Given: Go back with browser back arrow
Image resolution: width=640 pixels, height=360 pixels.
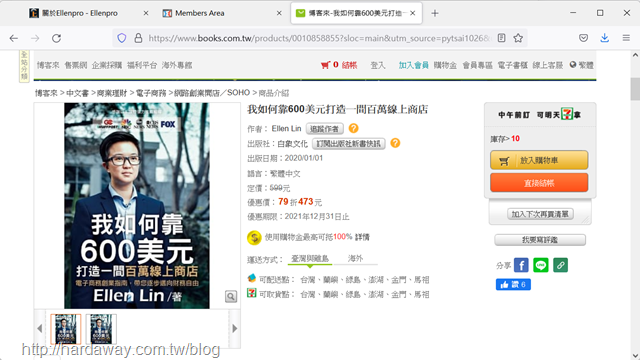Looking at the screenshot, I should [13, 38].
